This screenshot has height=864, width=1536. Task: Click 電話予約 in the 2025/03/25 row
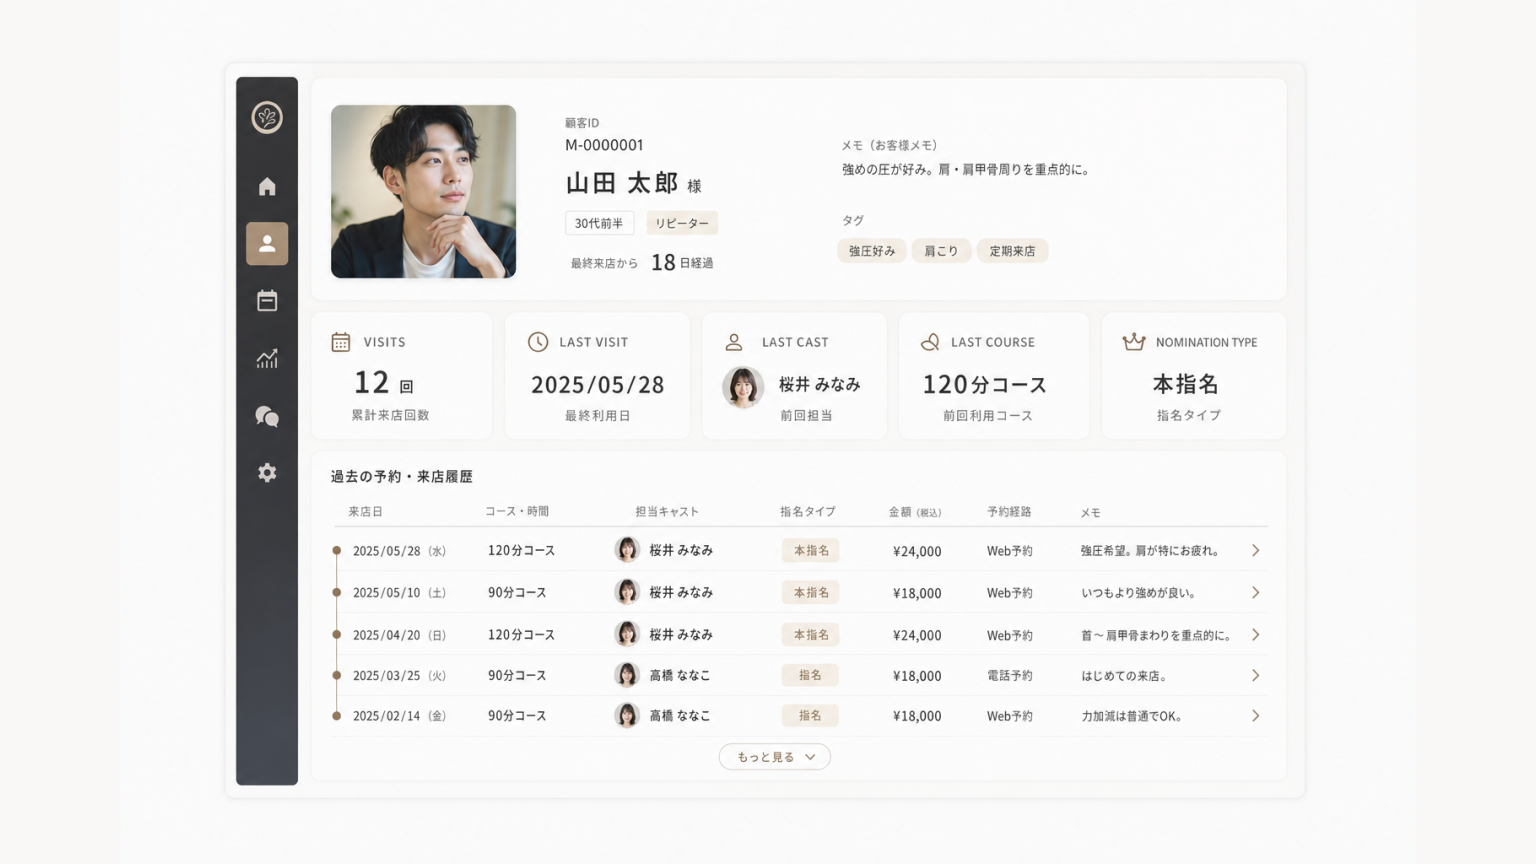coord(1010,676)
